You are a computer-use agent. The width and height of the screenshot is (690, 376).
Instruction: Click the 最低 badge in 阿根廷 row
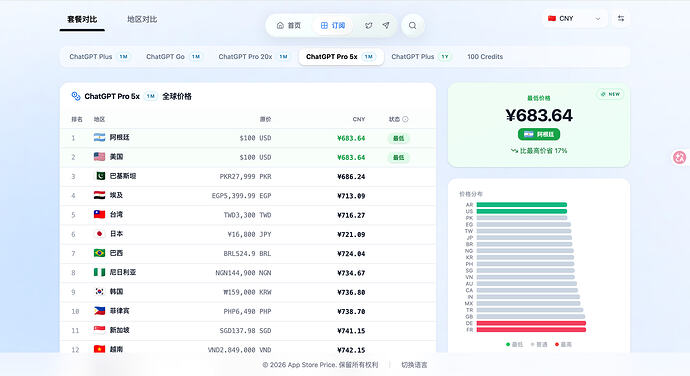tap(398, 138)
